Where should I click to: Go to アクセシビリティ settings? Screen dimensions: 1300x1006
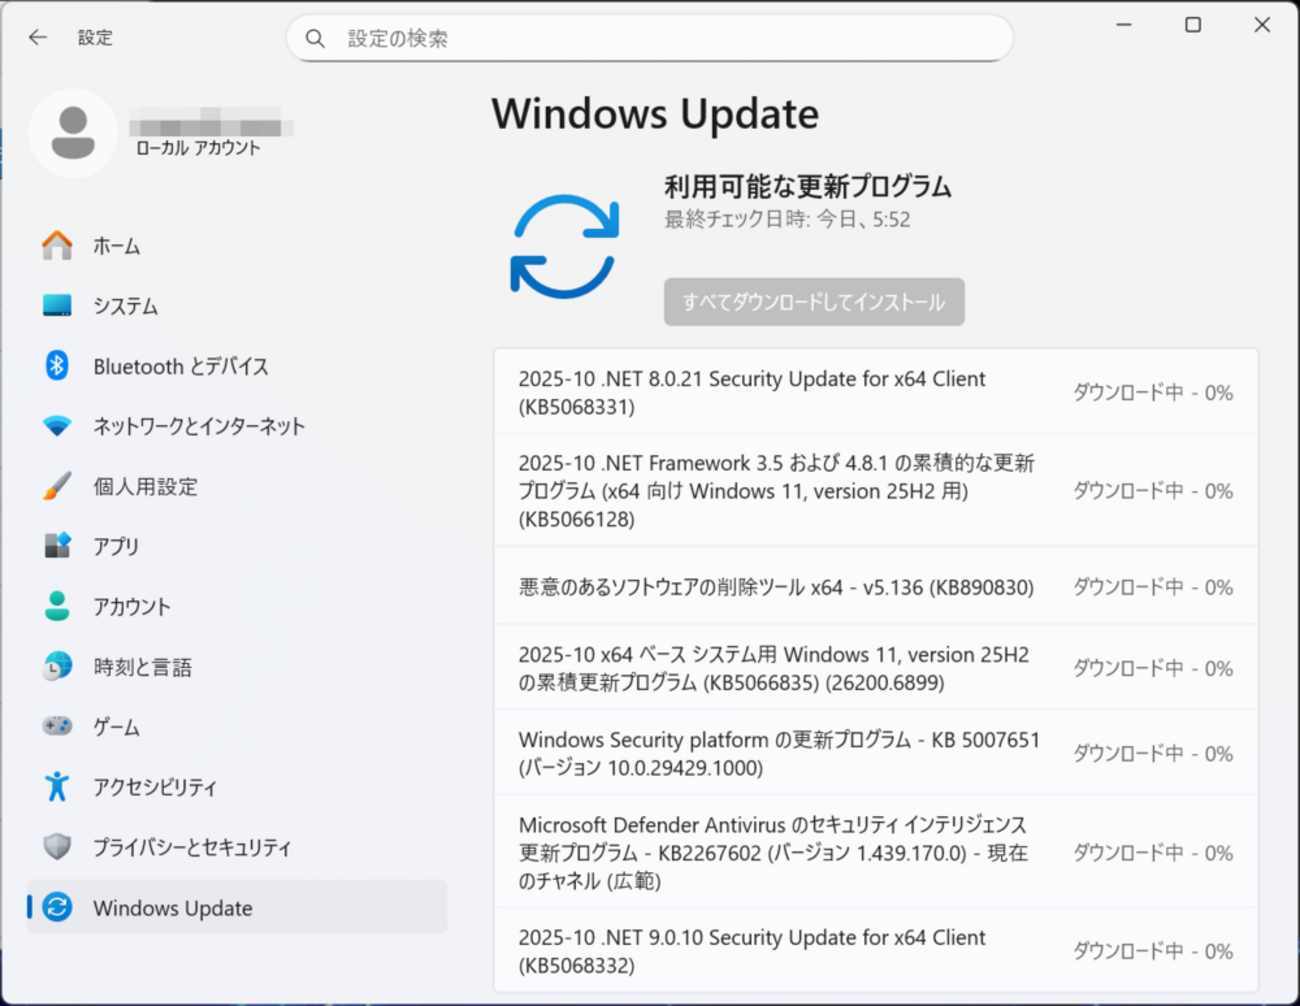[237, 787]
